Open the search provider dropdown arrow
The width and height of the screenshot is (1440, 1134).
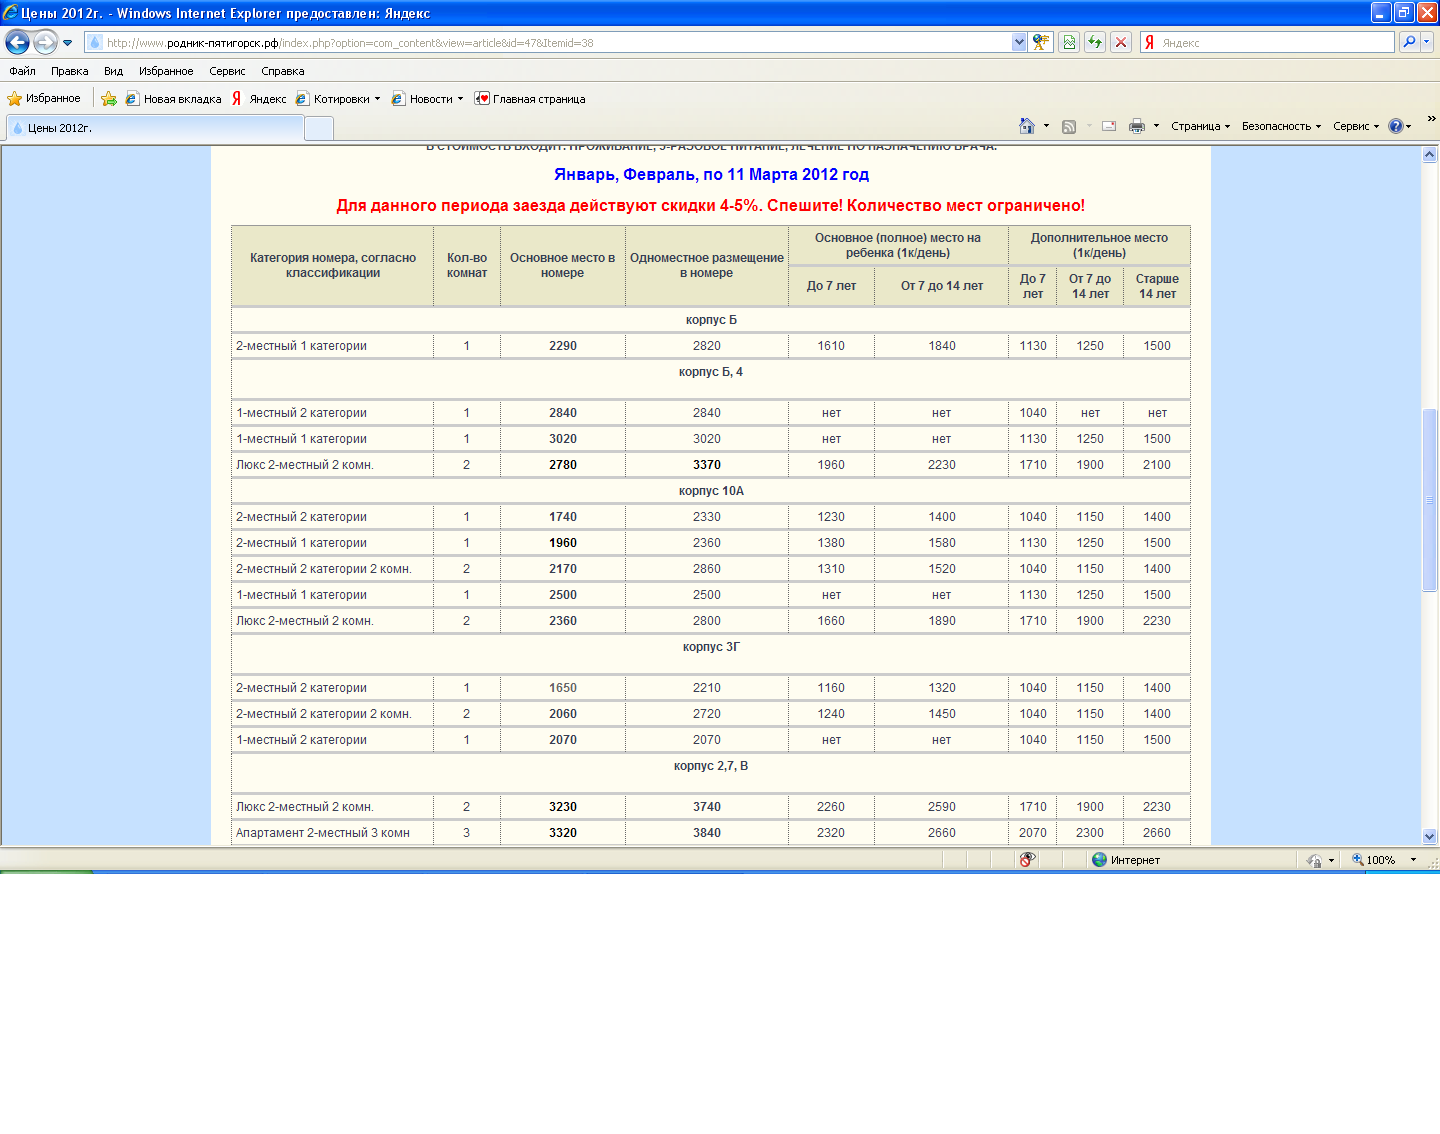coord(1427,42)
